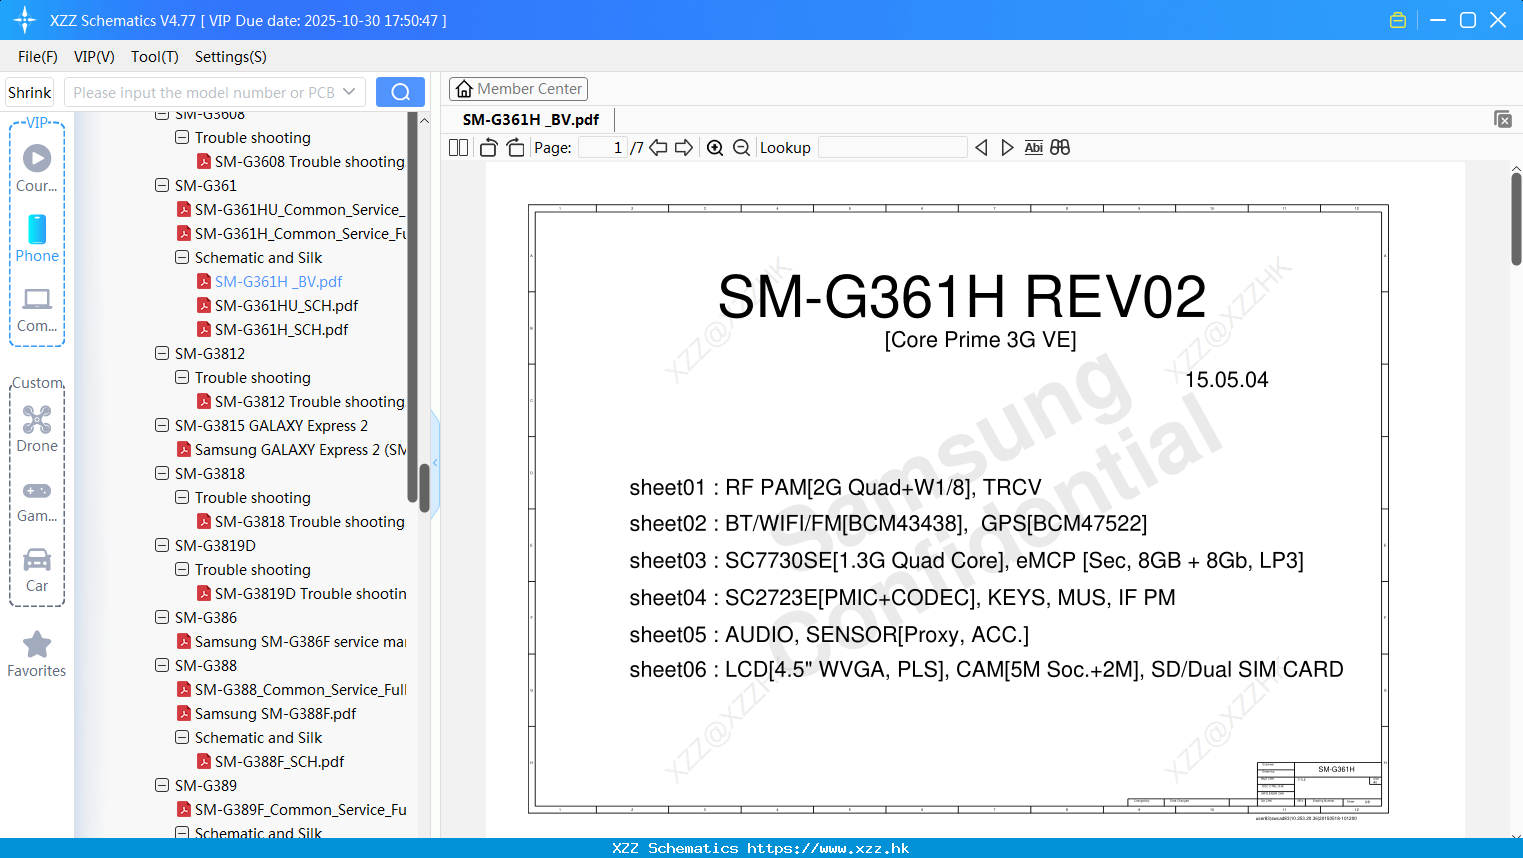Screen dimensions: 1523x858
Task: Collapse the SM-G388 tree node
Action: (162, 665)
